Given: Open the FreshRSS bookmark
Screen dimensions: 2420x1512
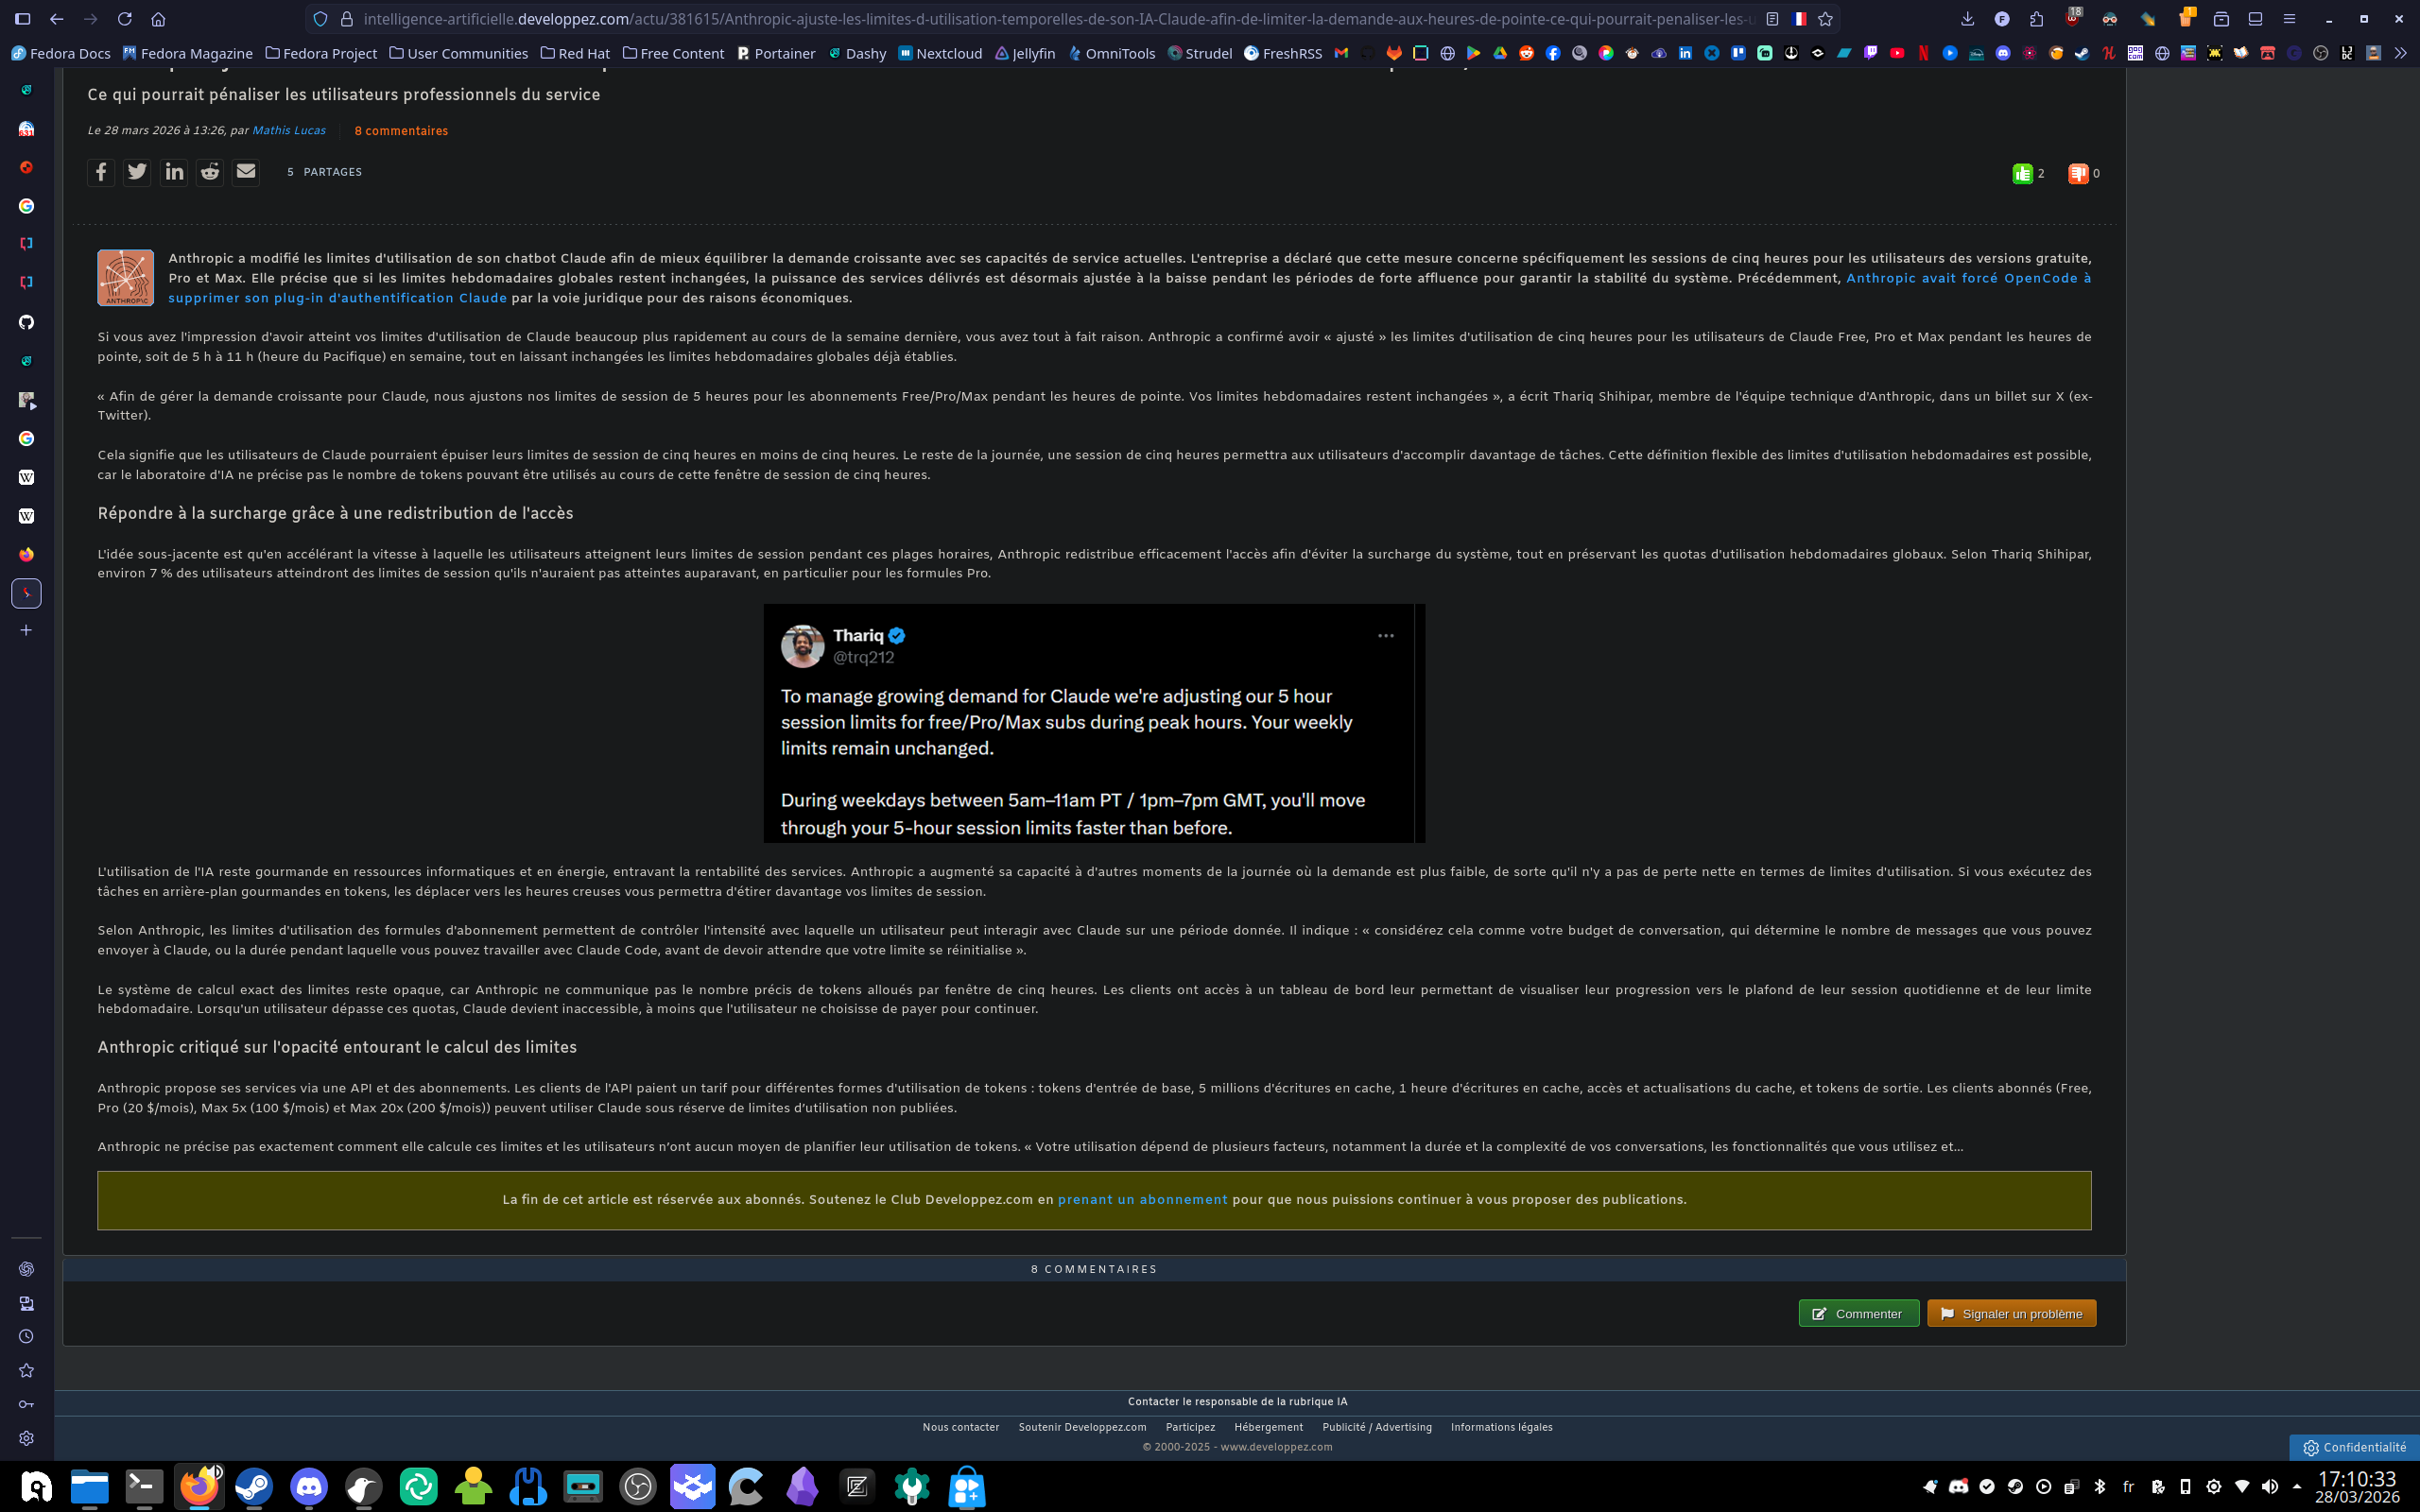Looking at the screenshot, I should [1282, 54].
